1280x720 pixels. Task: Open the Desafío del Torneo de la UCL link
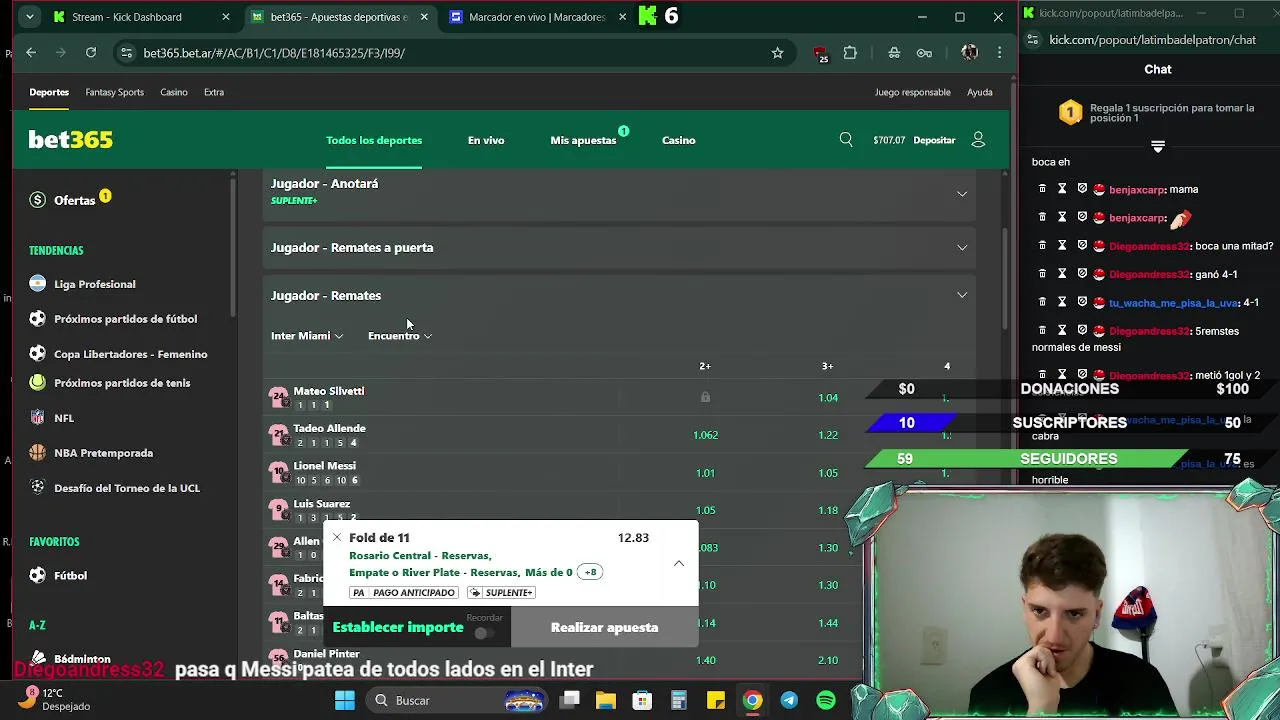[x=127, y=488]
